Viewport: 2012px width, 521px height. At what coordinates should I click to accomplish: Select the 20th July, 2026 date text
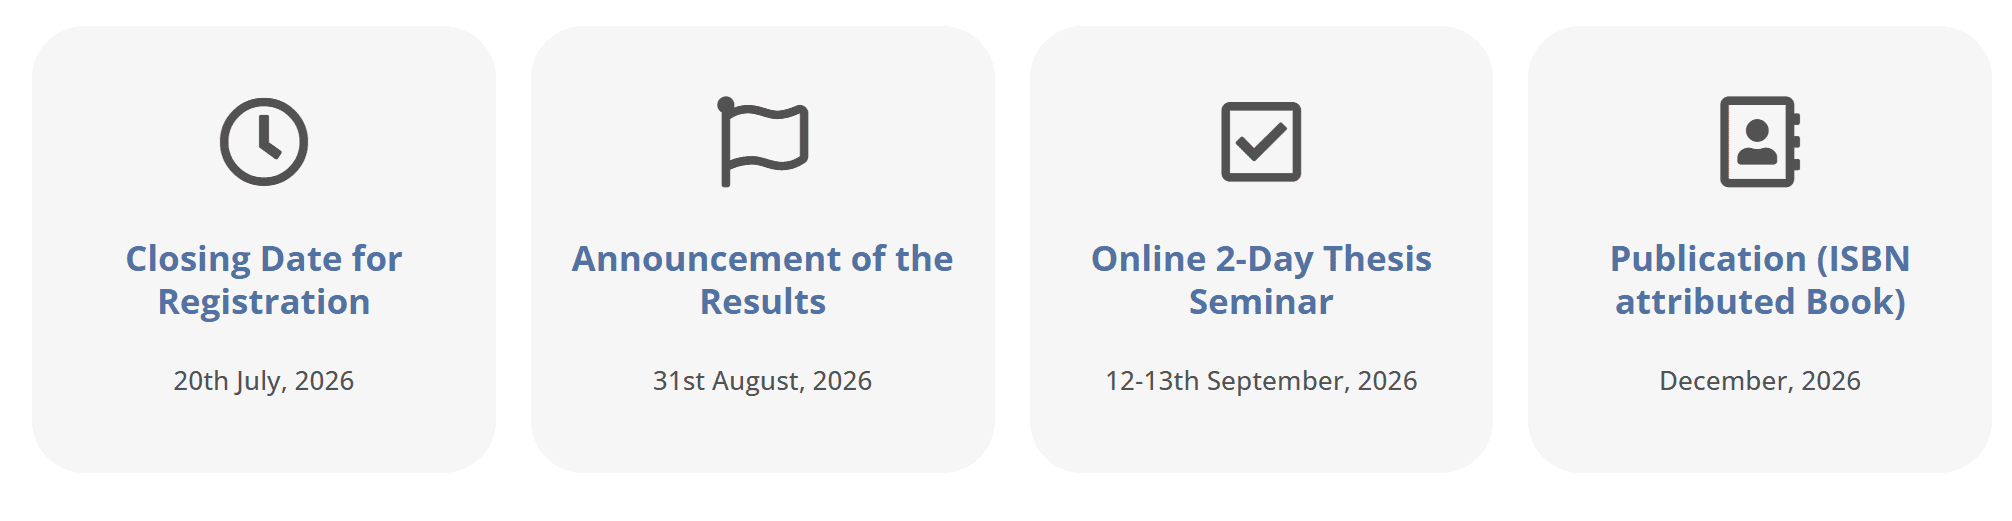264,381
